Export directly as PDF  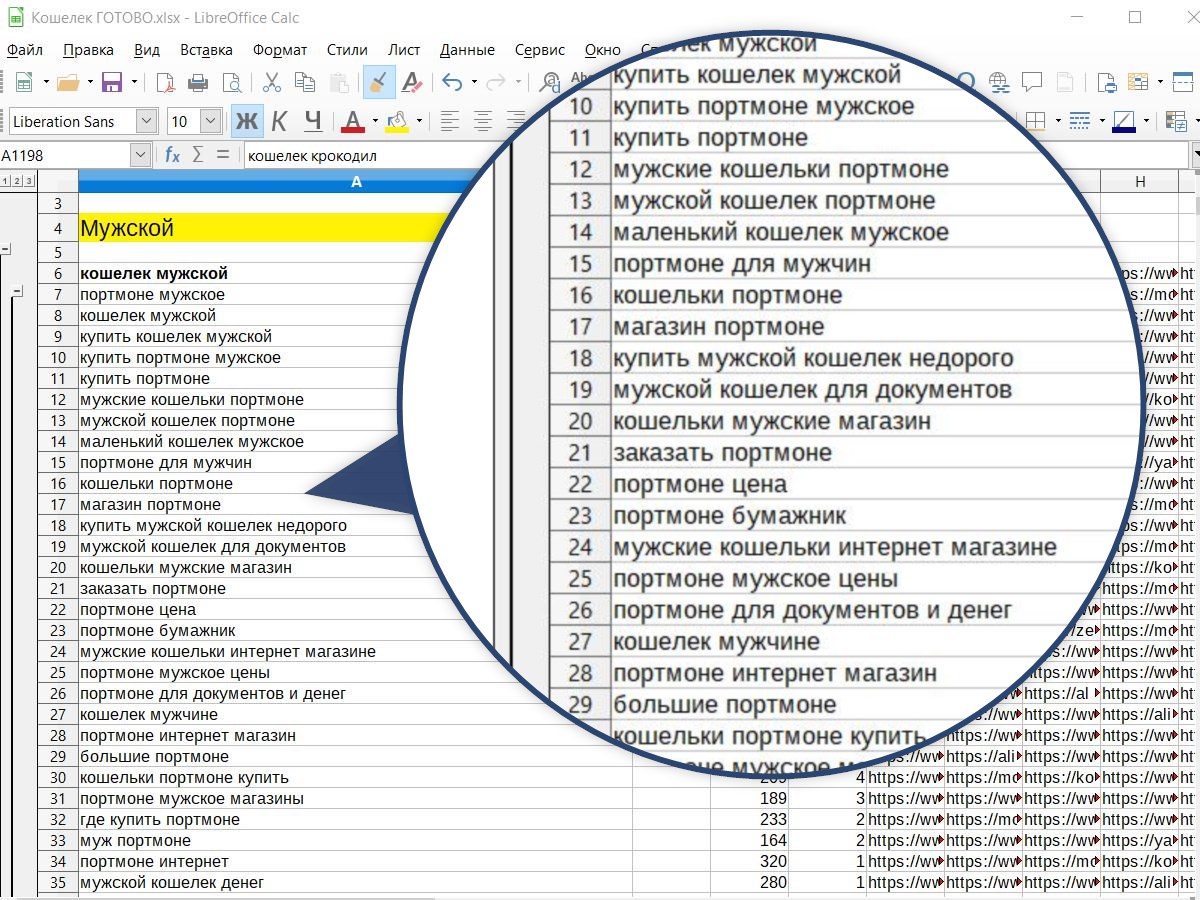(166, 82)
